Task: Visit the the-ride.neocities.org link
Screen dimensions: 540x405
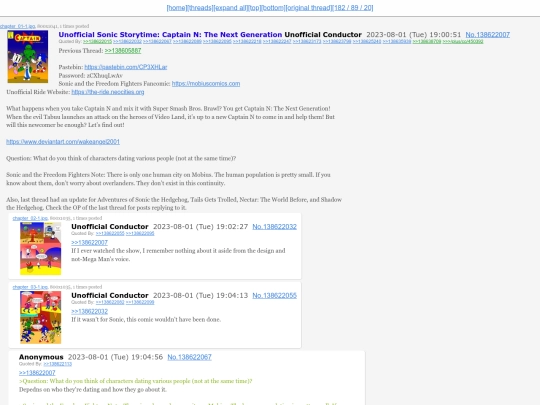Action: (108, 92)
